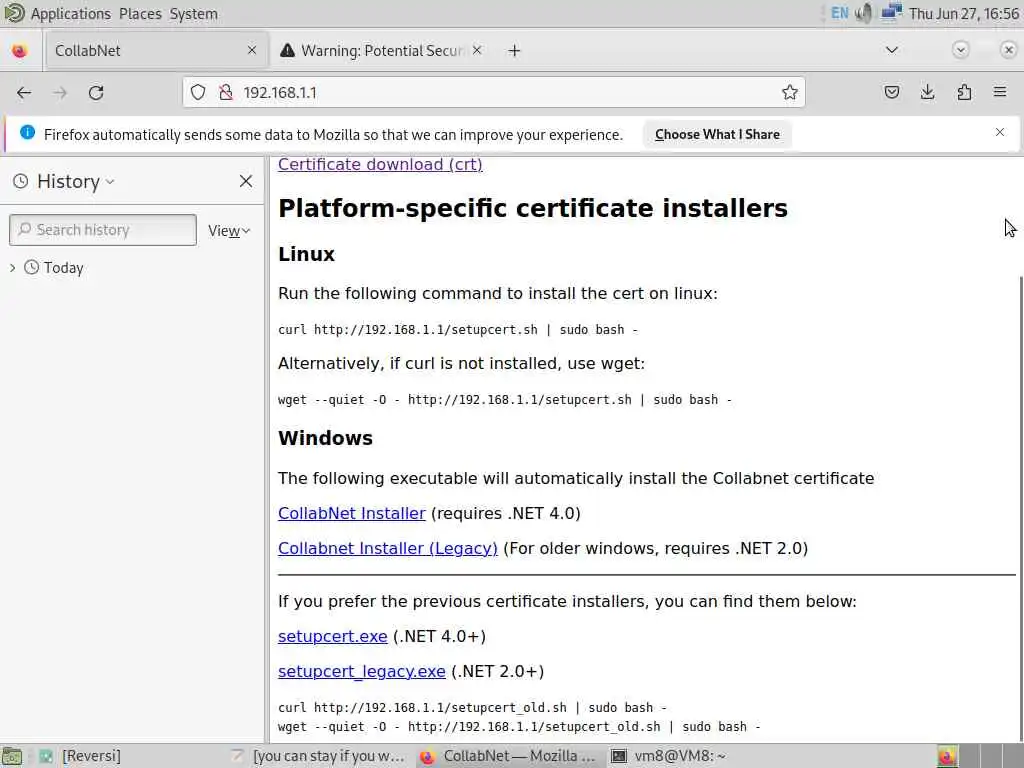Screen dimensions: 1024x768
Task: Click the wget setupcert_old.sh command line
Action: click(519, 727)
